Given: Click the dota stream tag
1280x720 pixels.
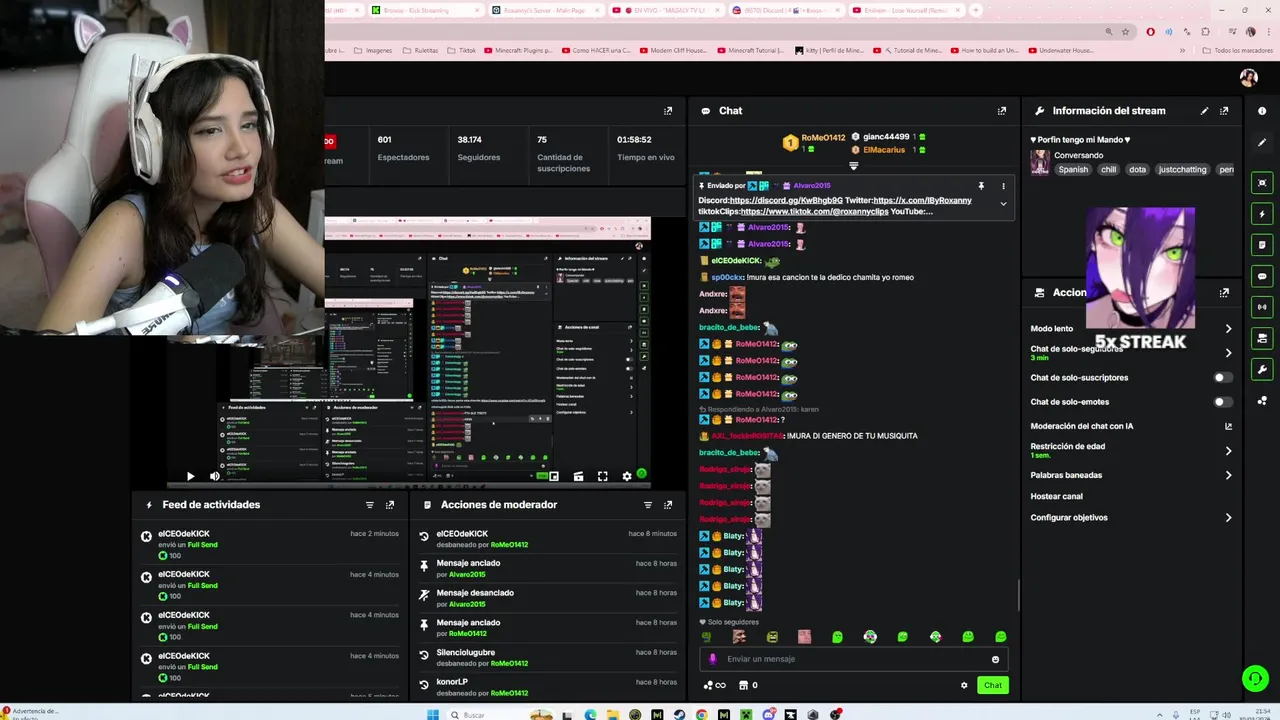Looking at the screenshot, I should pyautogui.click(x=1137, y=170).
